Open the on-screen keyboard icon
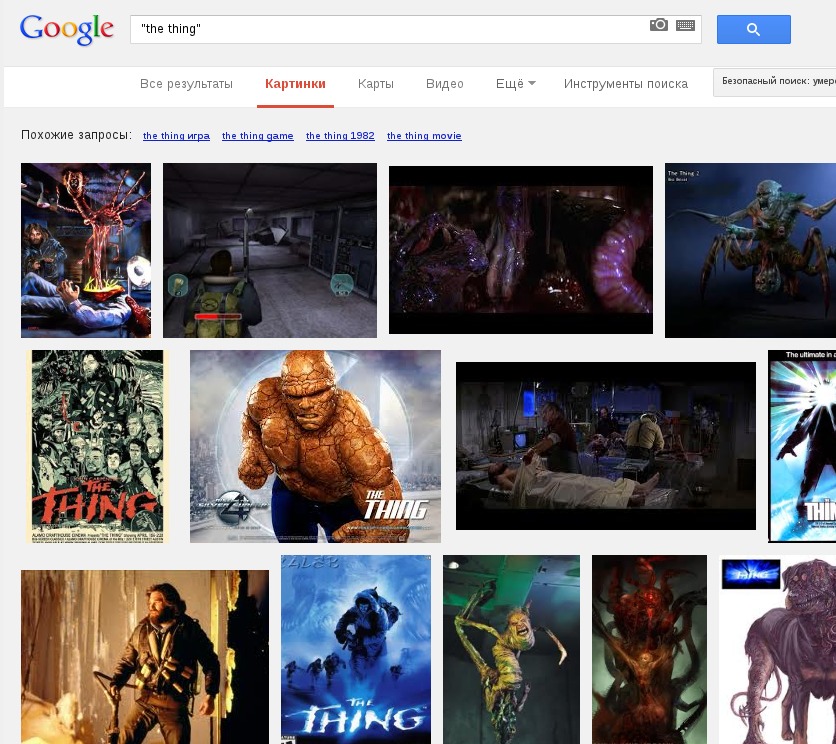 tap(685, 25)
